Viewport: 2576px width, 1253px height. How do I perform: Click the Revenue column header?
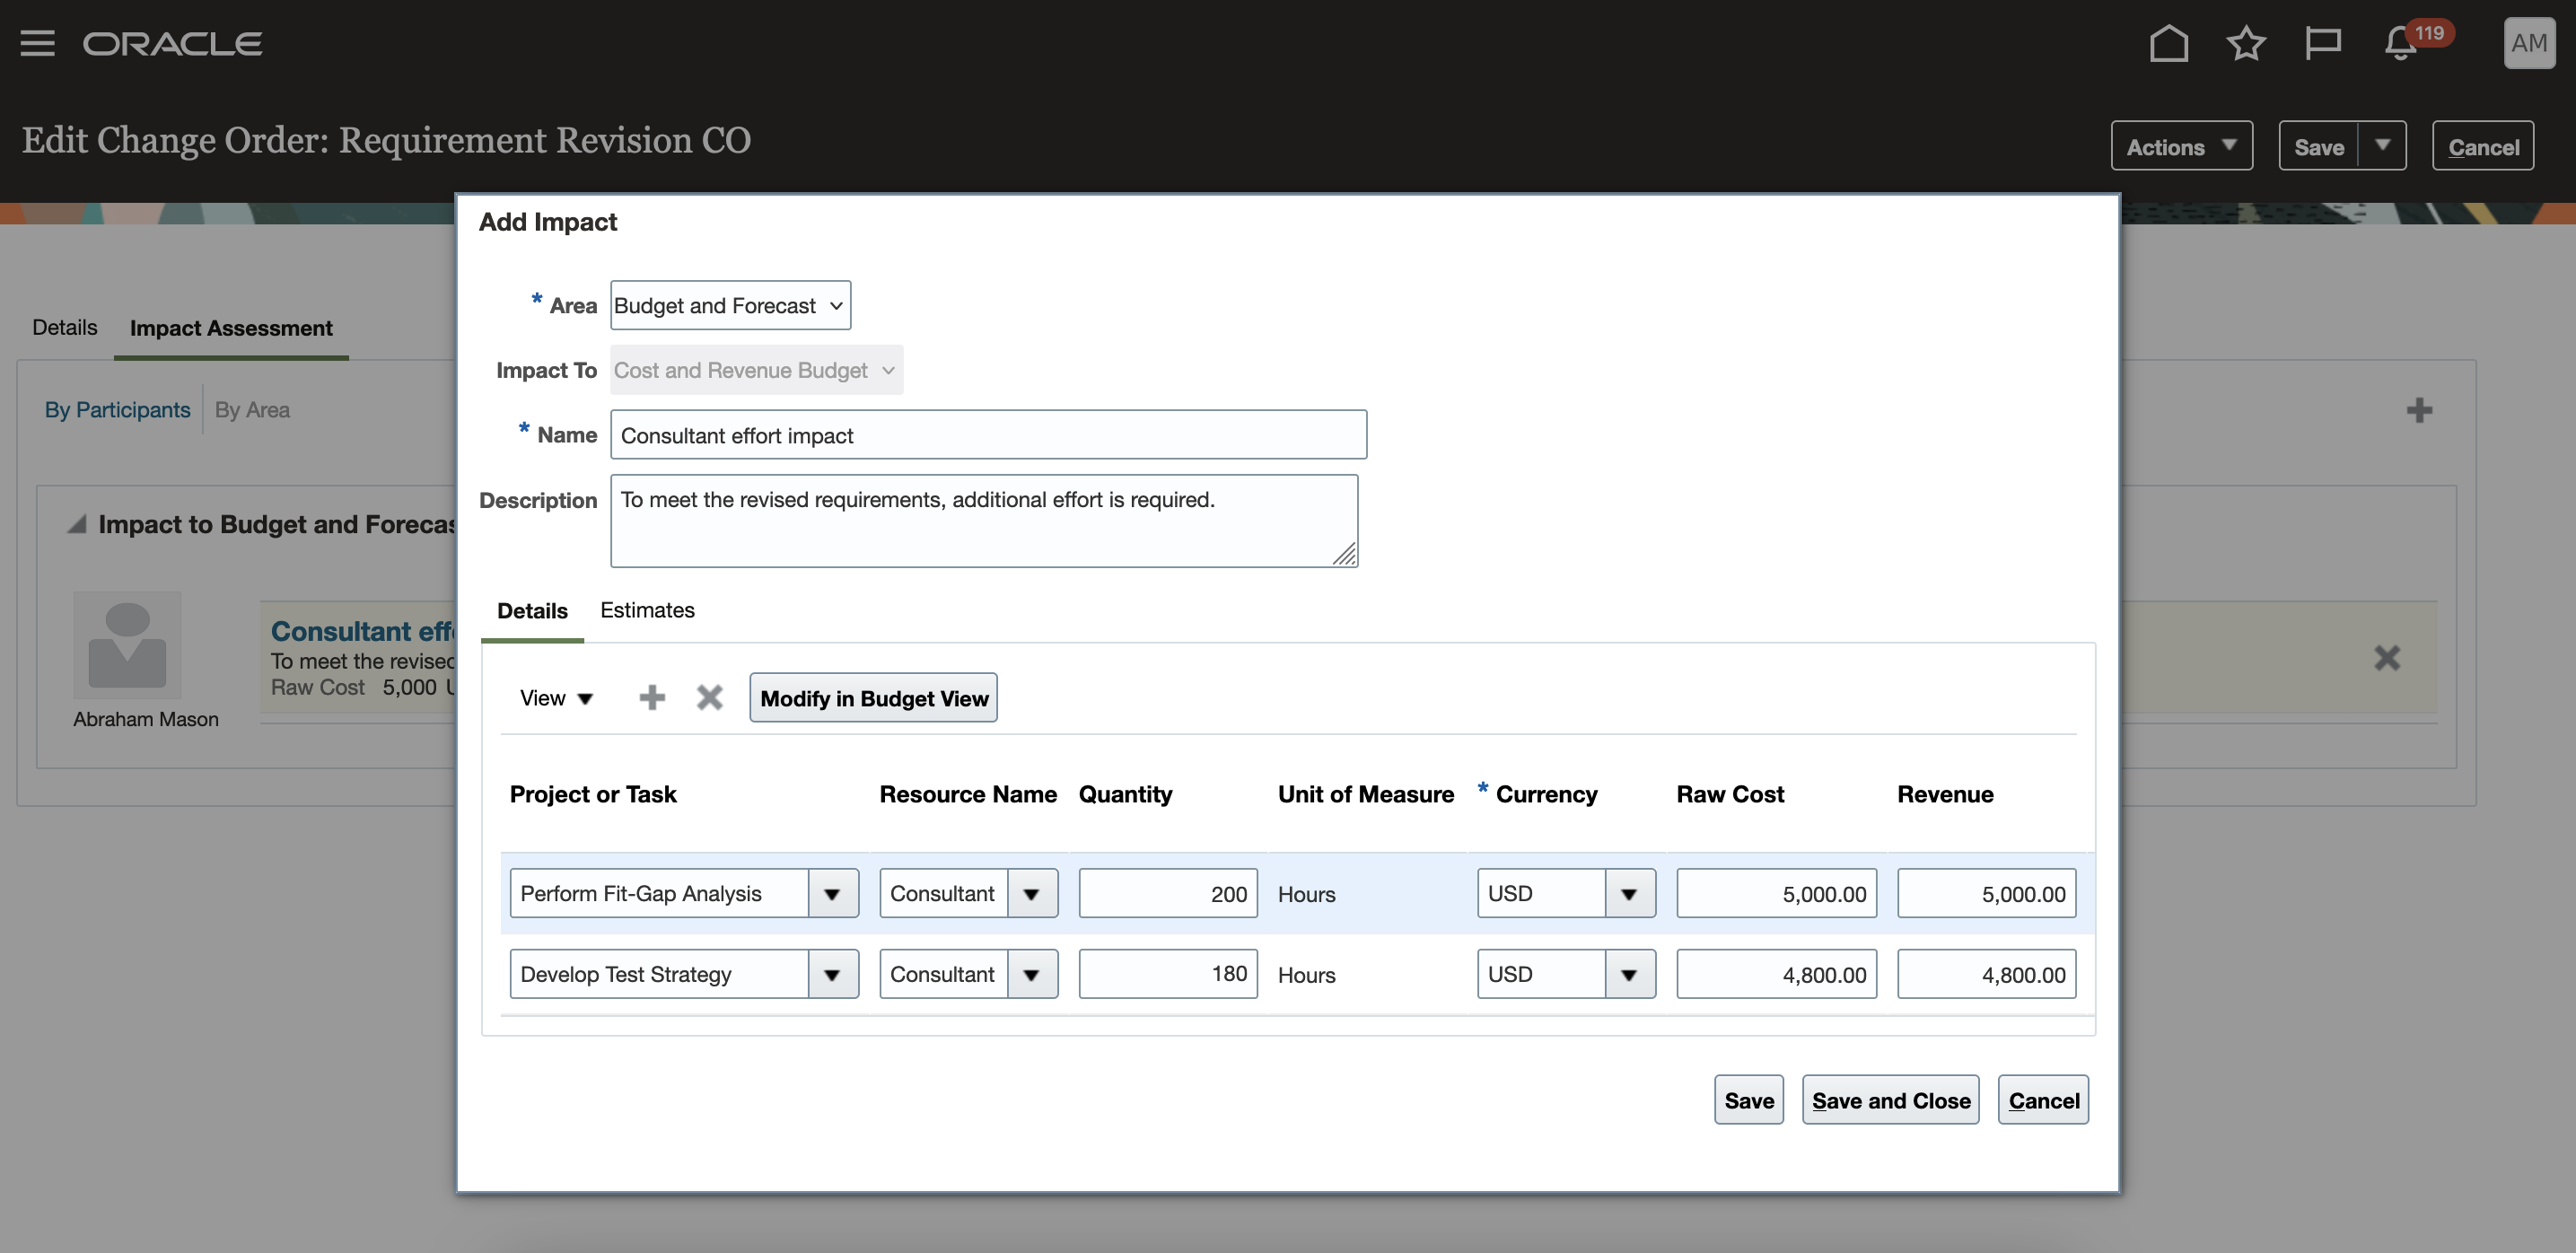click(x=1944, y=794)
